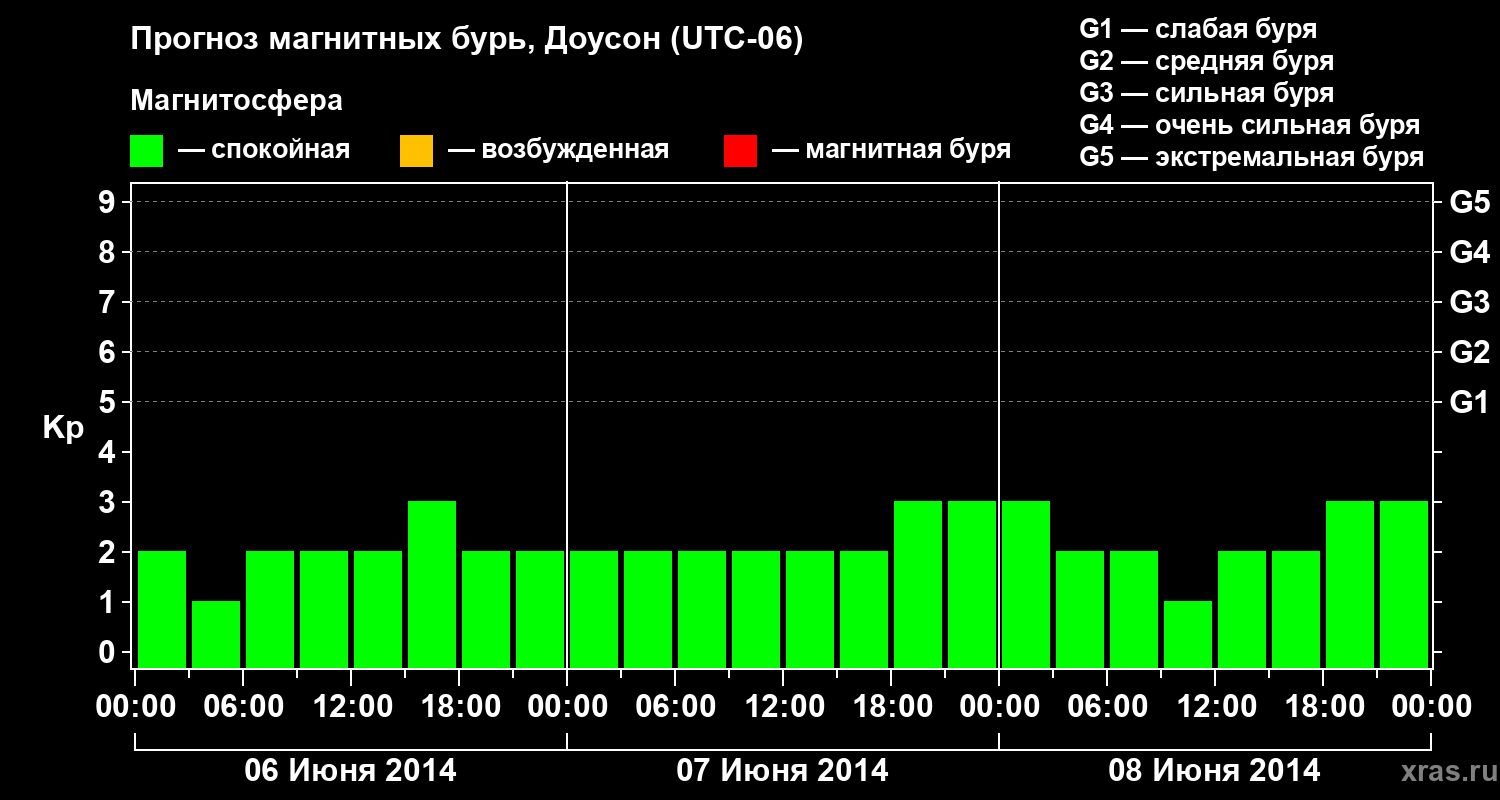Select the 08 June 06:00–09:00 bar

pyautogui.click(x=1134, y=609)
